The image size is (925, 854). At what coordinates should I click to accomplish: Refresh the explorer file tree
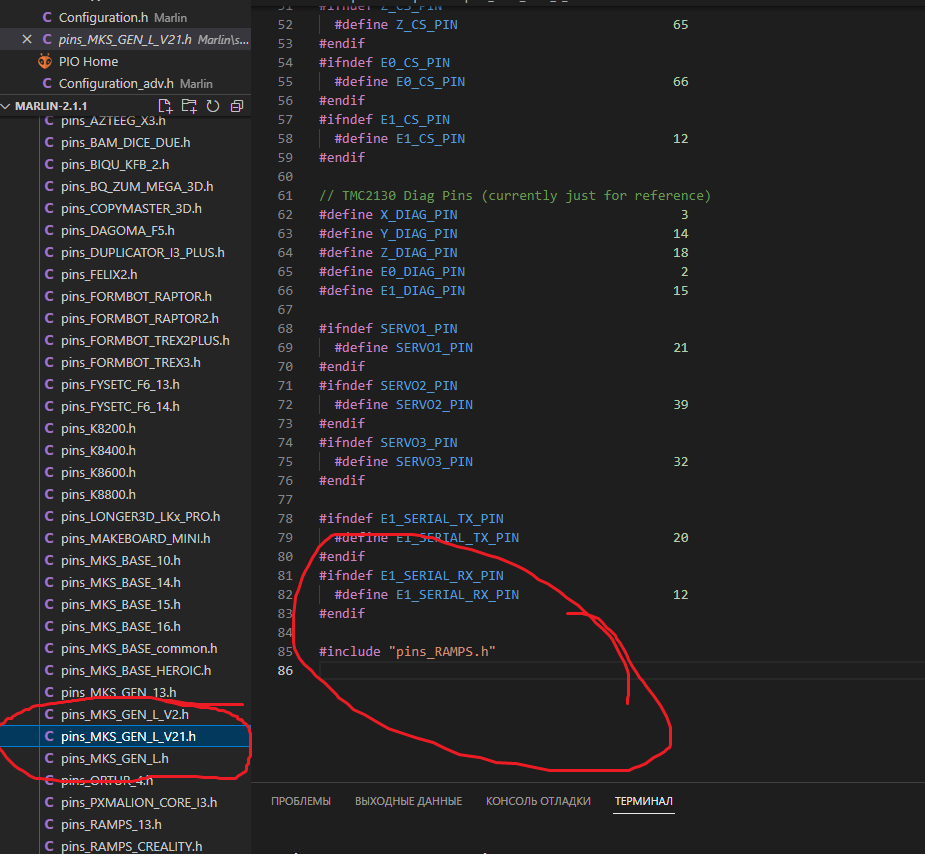212,106
